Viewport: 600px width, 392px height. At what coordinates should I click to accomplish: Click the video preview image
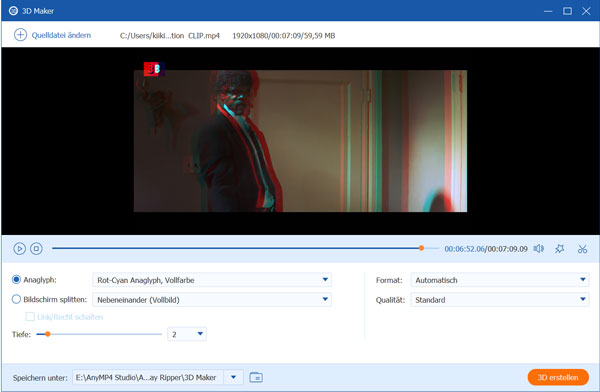tap(300, 141)
